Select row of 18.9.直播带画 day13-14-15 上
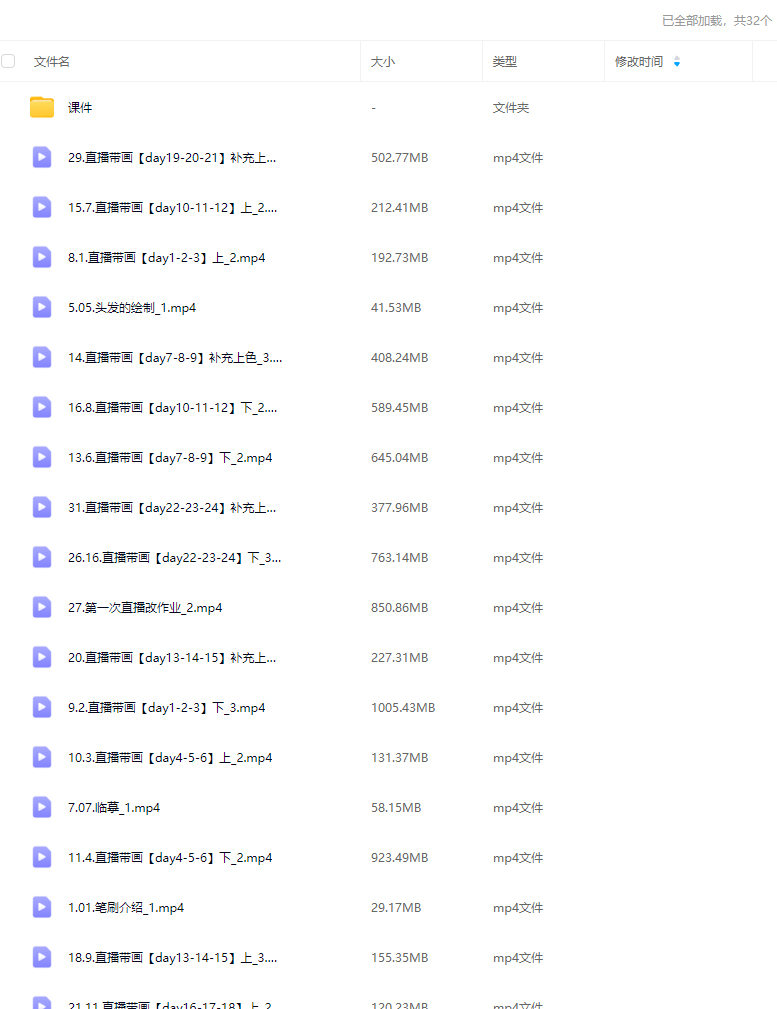Image resolution: width=777 pixels, height=1009 pixels. coord(388,958)
